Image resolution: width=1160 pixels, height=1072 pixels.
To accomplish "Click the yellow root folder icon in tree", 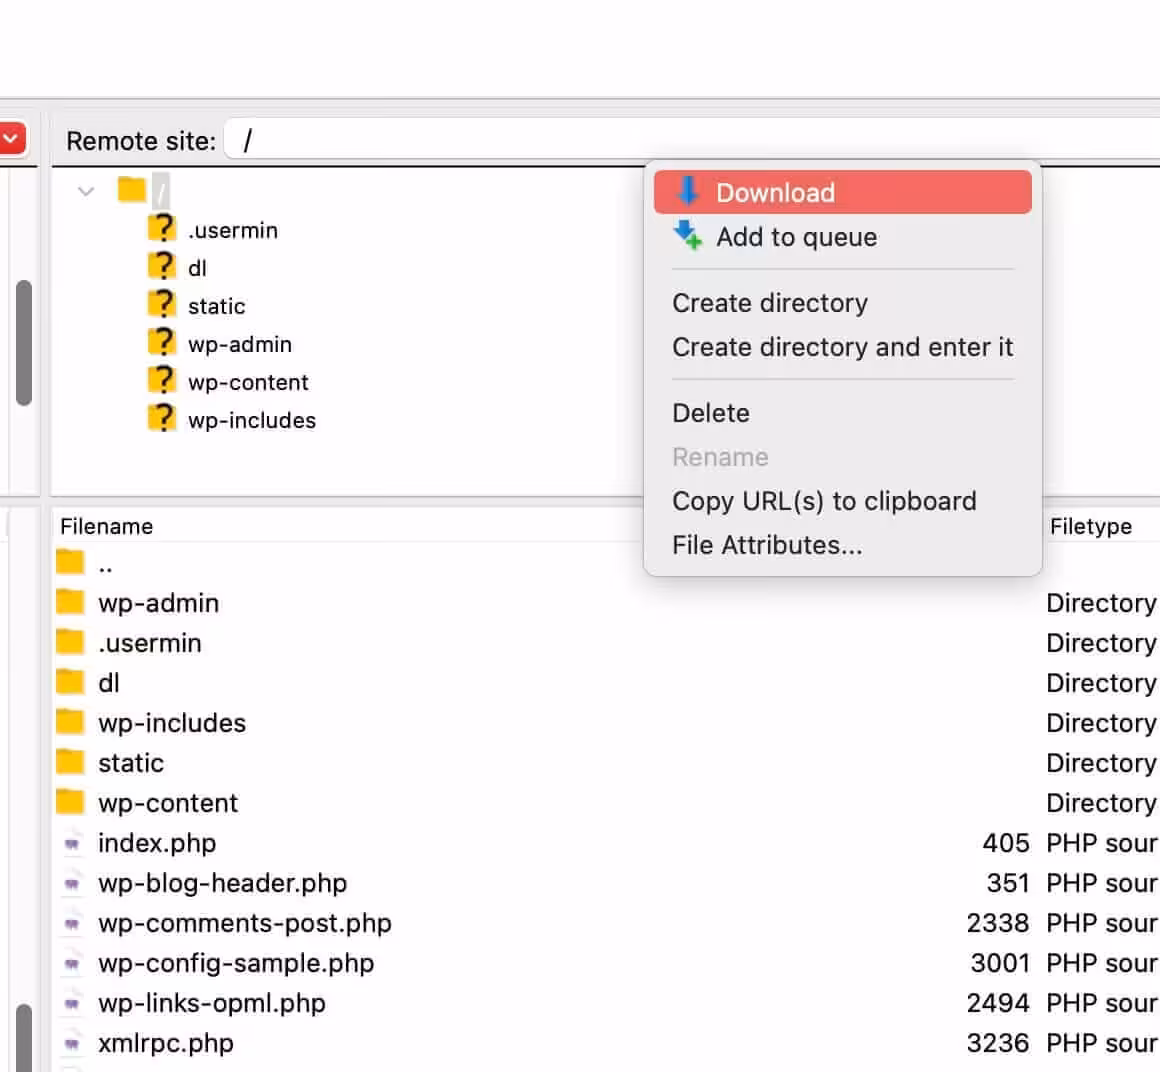I will click(x=133, y=189).
